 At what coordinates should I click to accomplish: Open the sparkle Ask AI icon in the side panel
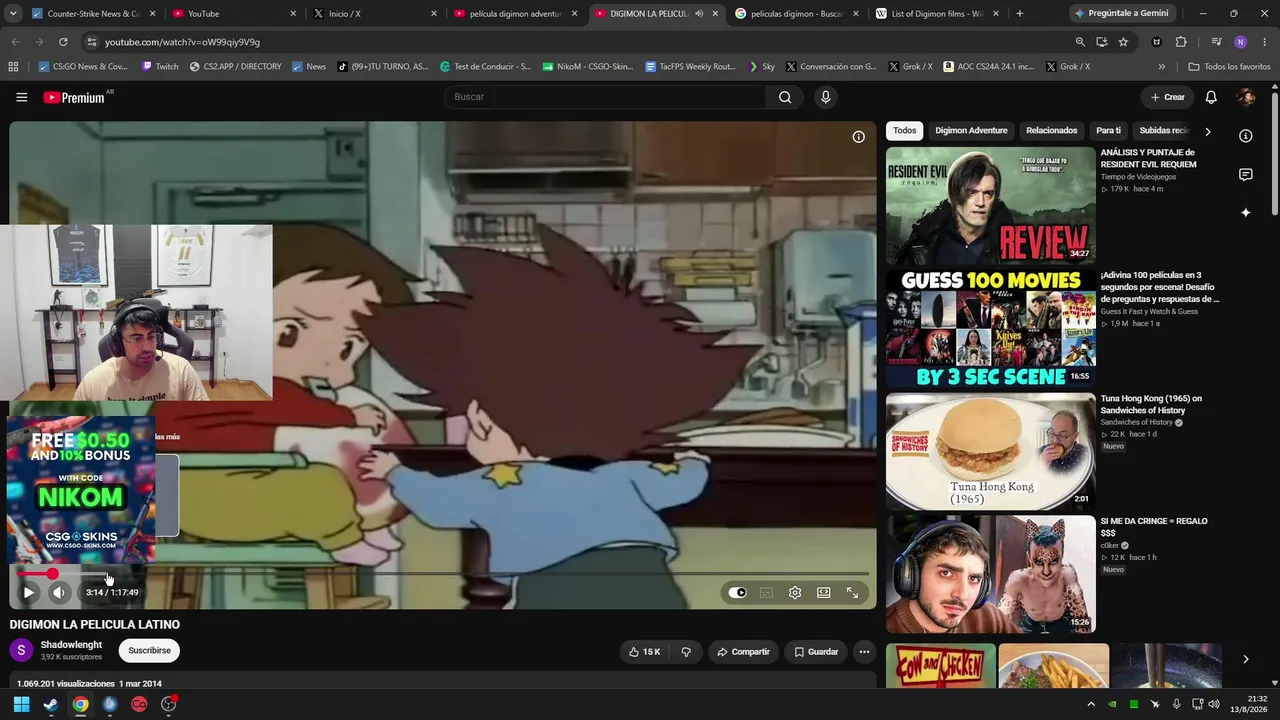pyautogui.click(x=1245, y=212)
